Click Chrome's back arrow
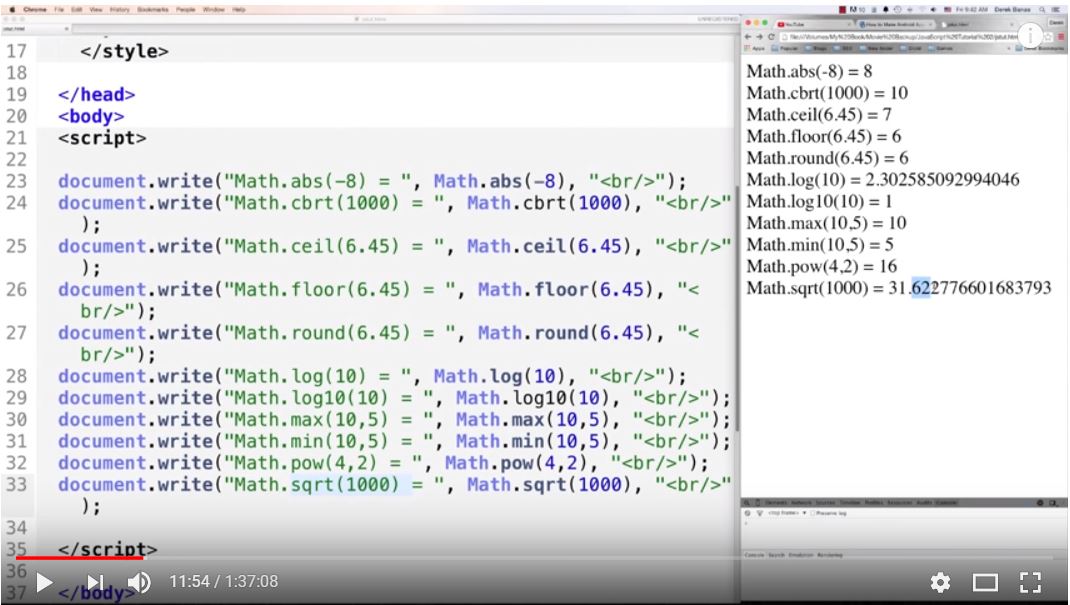 748,37
